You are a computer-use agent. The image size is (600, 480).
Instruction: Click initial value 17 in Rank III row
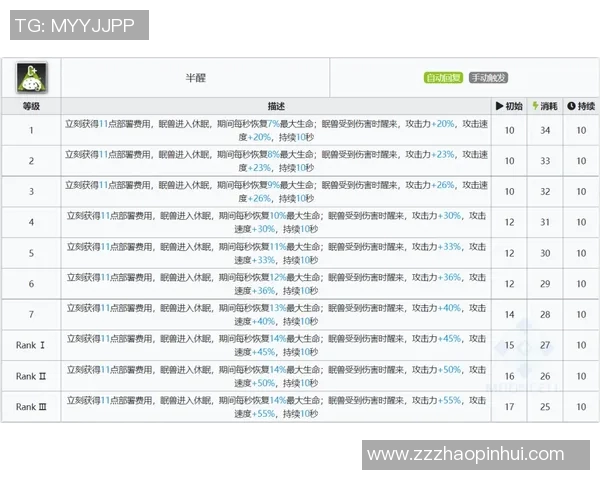pyautogui.click(x=509, y=407)
